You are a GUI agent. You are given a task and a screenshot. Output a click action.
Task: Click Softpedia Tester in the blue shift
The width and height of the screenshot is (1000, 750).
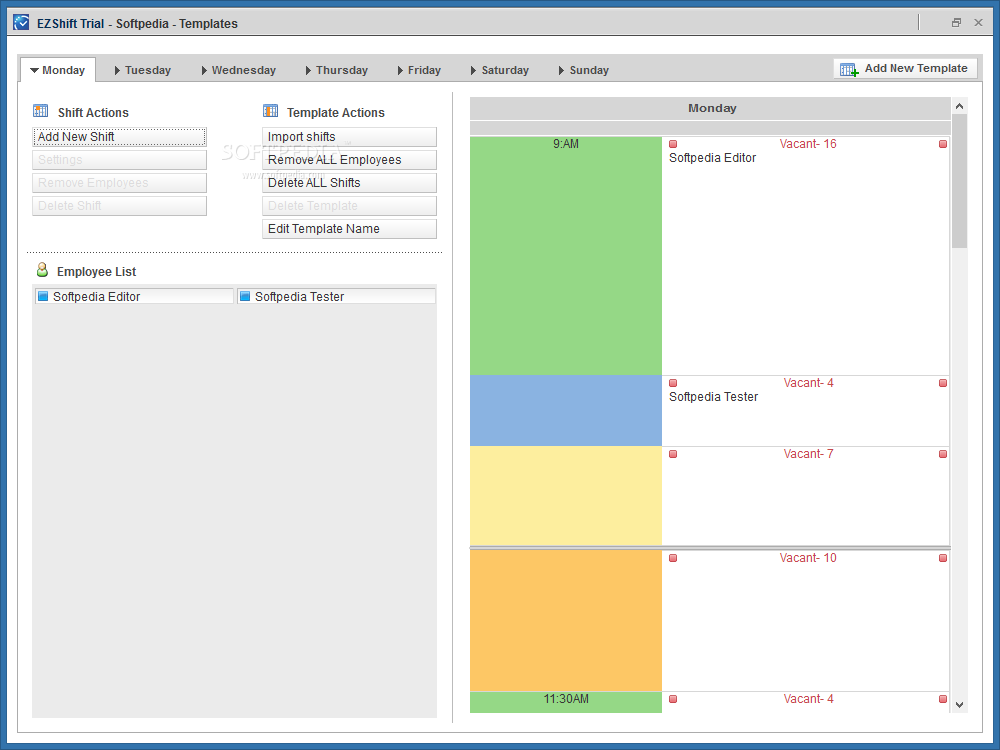click(x=713, y=397)
